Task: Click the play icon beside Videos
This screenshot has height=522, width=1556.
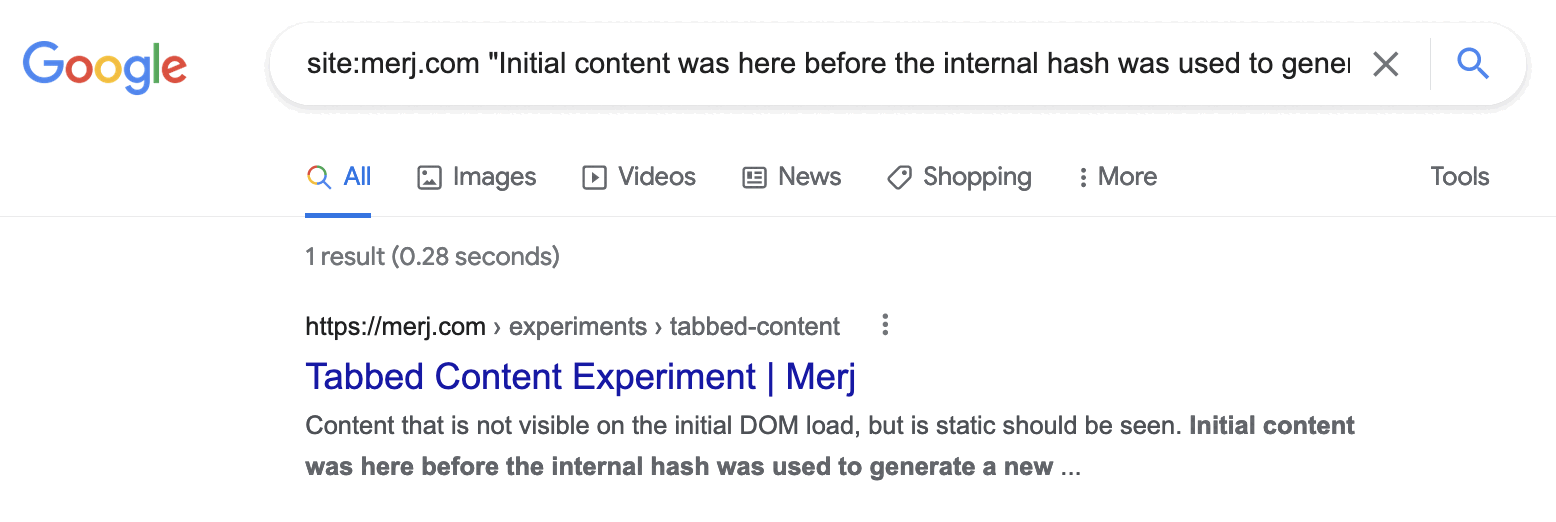Action: 594,178
